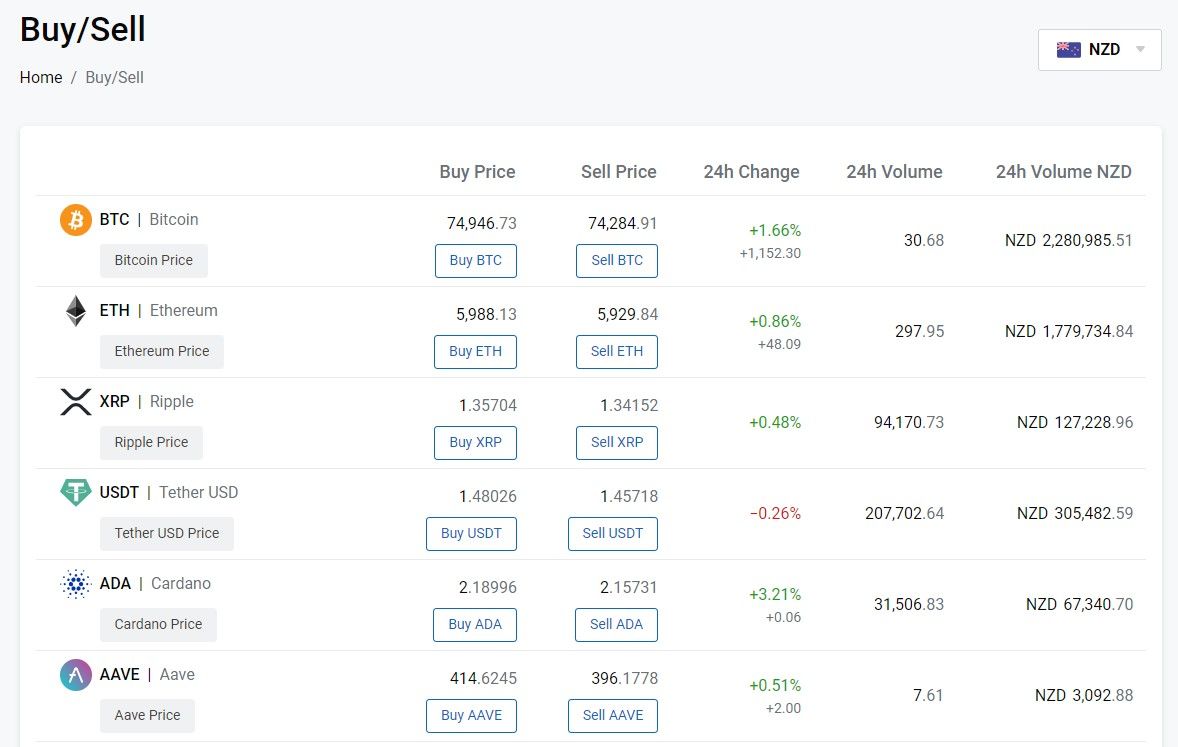Click the Buy BTC button
Image resolution: width=1178 pixels, height=747 pixels.
476,261
